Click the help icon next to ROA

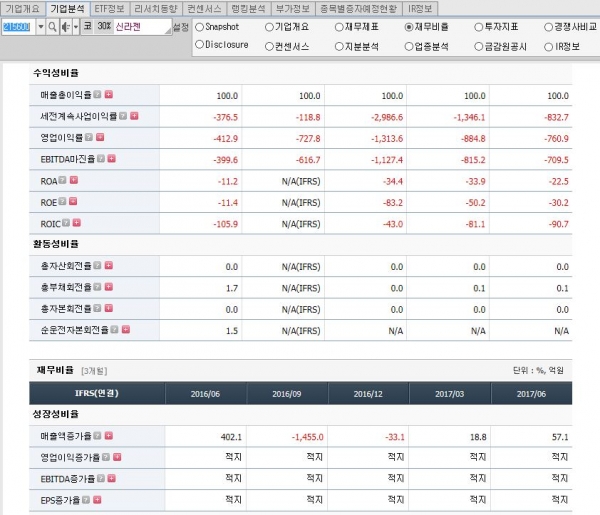pos(62,180)
